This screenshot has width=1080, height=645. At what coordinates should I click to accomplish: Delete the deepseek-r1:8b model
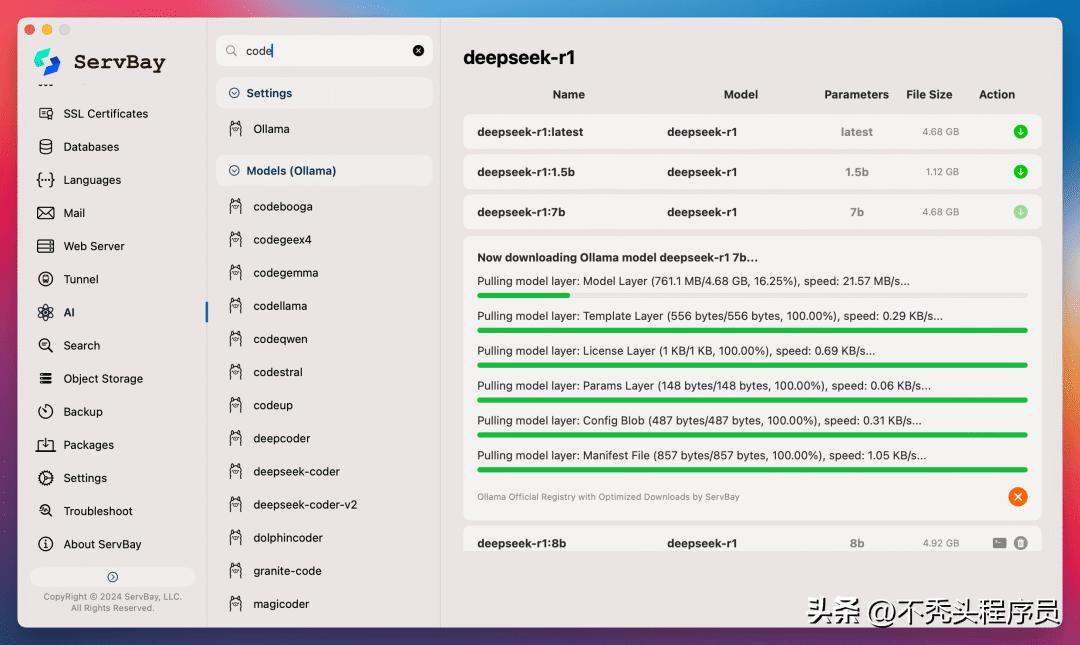[1022, 542]
